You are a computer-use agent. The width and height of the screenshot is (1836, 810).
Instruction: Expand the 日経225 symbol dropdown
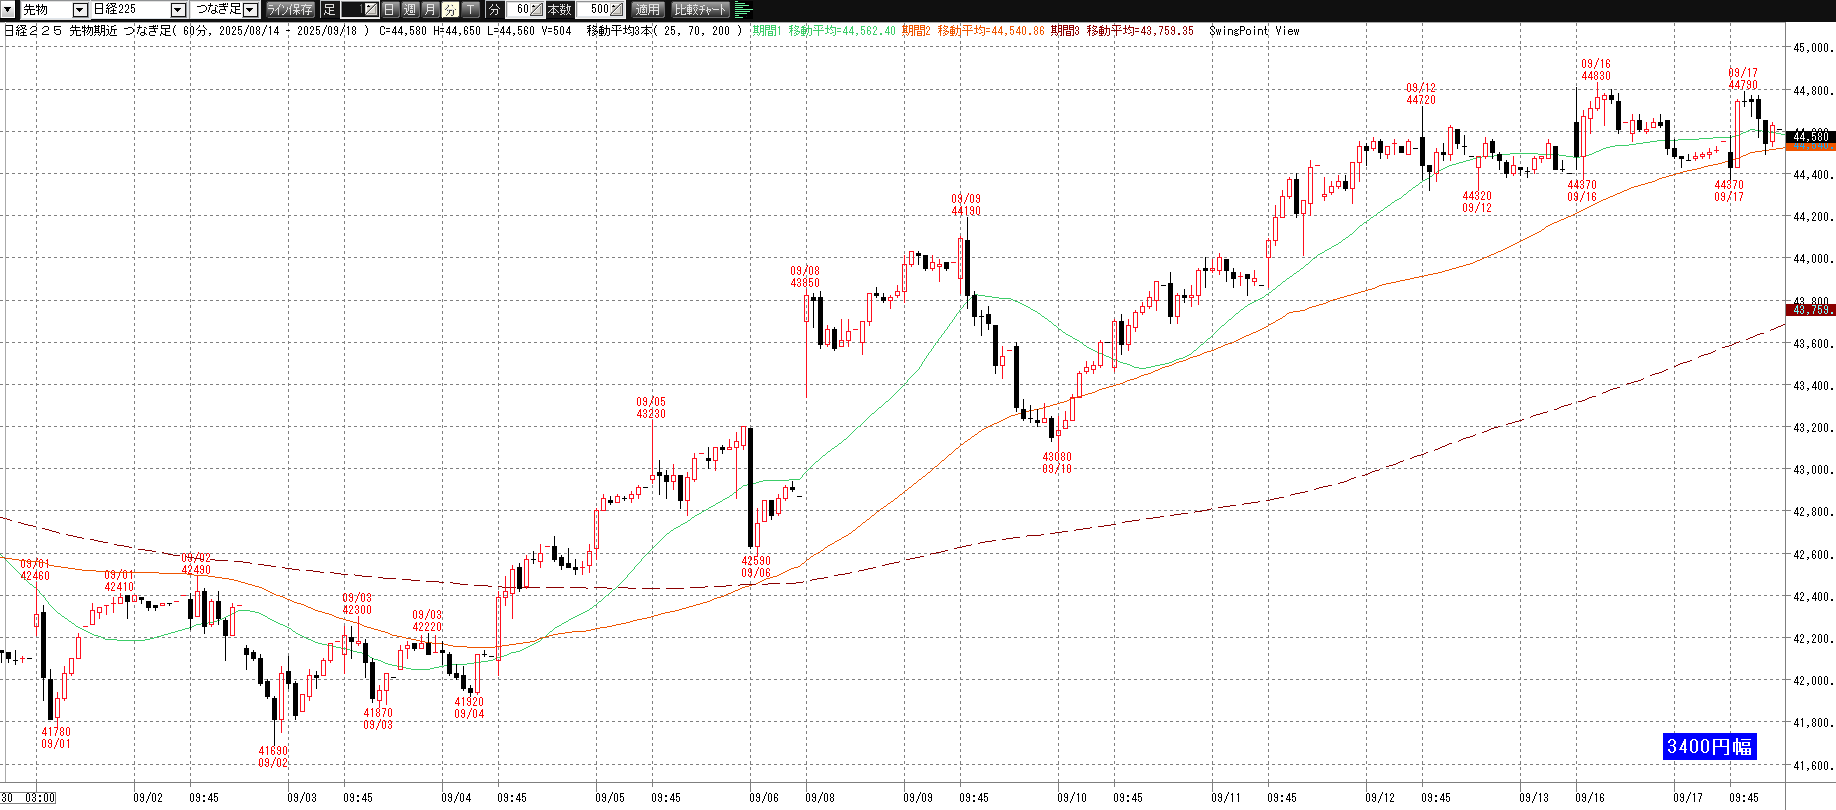[x=178, y=10]
